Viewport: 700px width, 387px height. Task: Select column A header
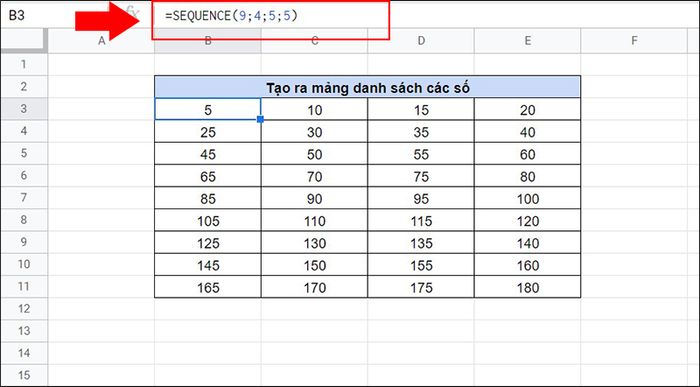click(x=101, y=41)
